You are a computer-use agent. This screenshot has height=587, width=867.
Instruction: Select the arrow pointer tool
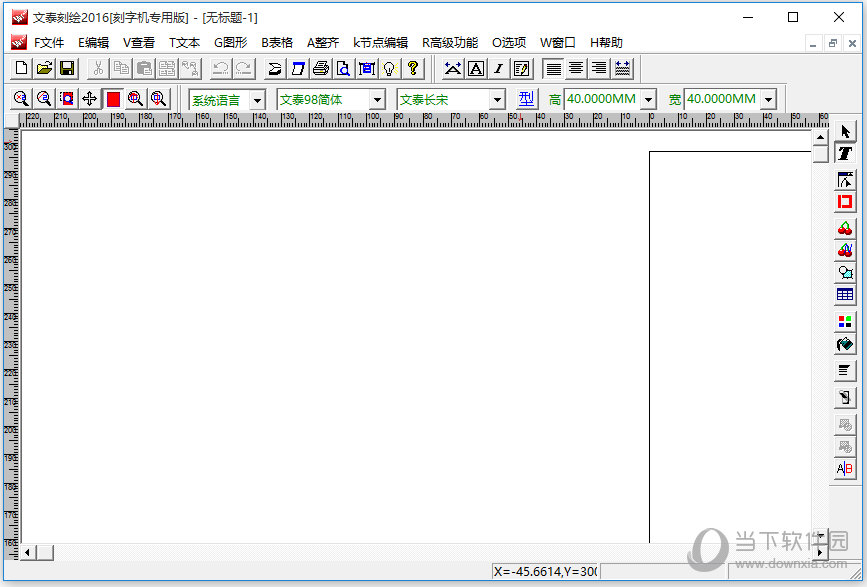[845, 132]
